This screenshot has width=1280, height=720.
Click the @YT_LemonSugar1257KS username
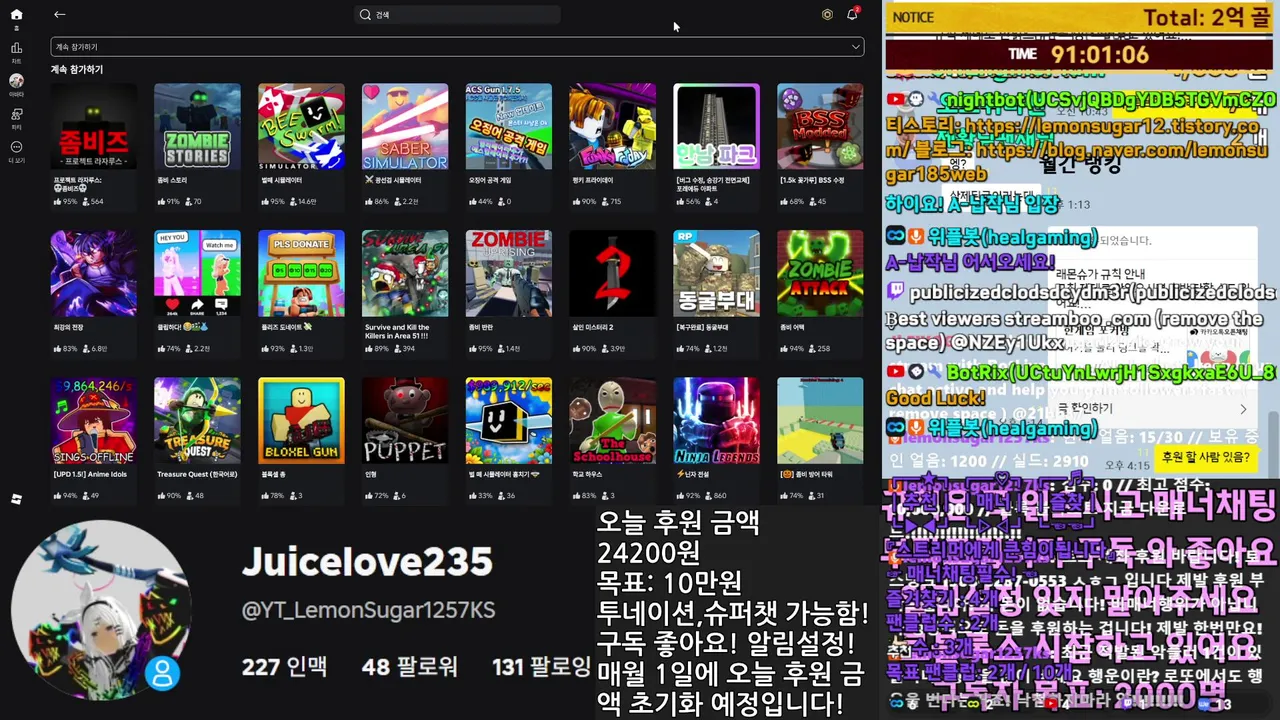(x=368, y=610)
